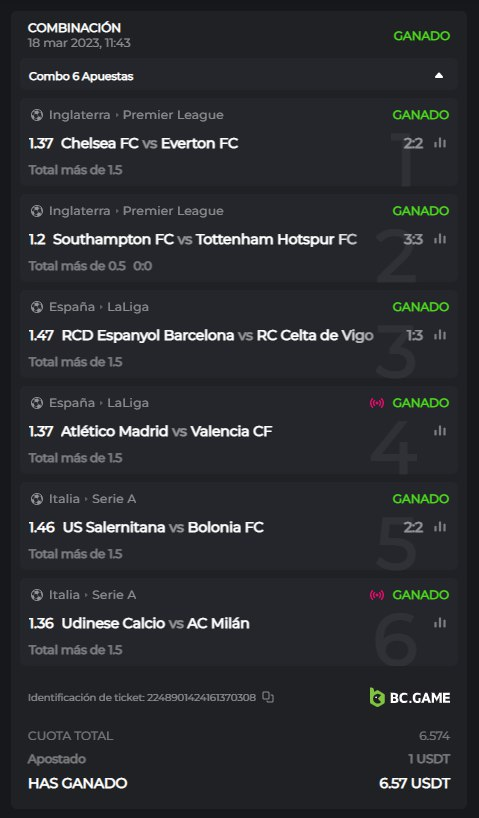Open the Udinese Calcio vs AC Milán match
Image resolution: width=479 pixels, height=818 pixels.
[x=155, y=623]
